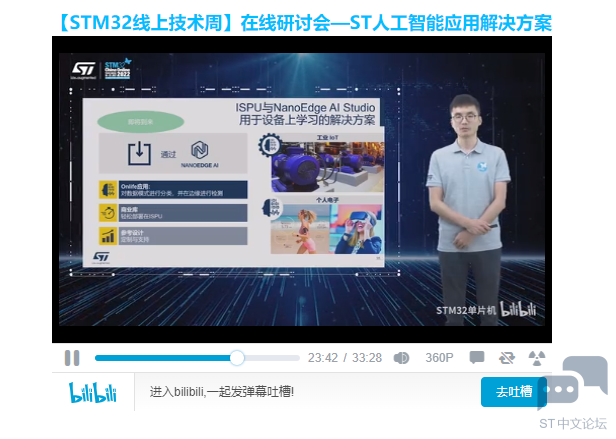This screenshot has height=439, width=616.
Task: Toggle danmaku comments with speech bubble icon
Action: pos(477,358)
